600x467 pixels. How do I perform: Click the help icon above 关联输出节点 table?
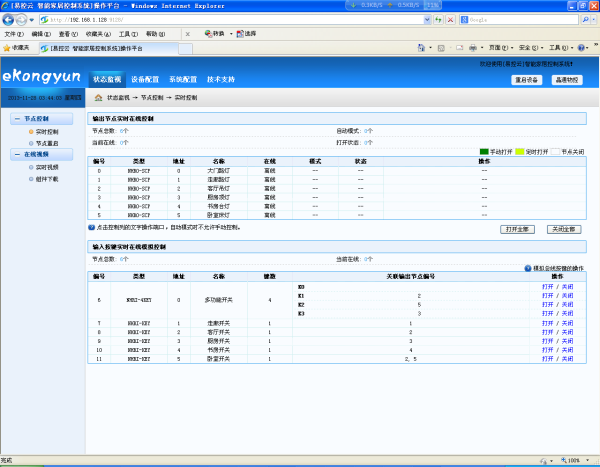coord(528,268)
